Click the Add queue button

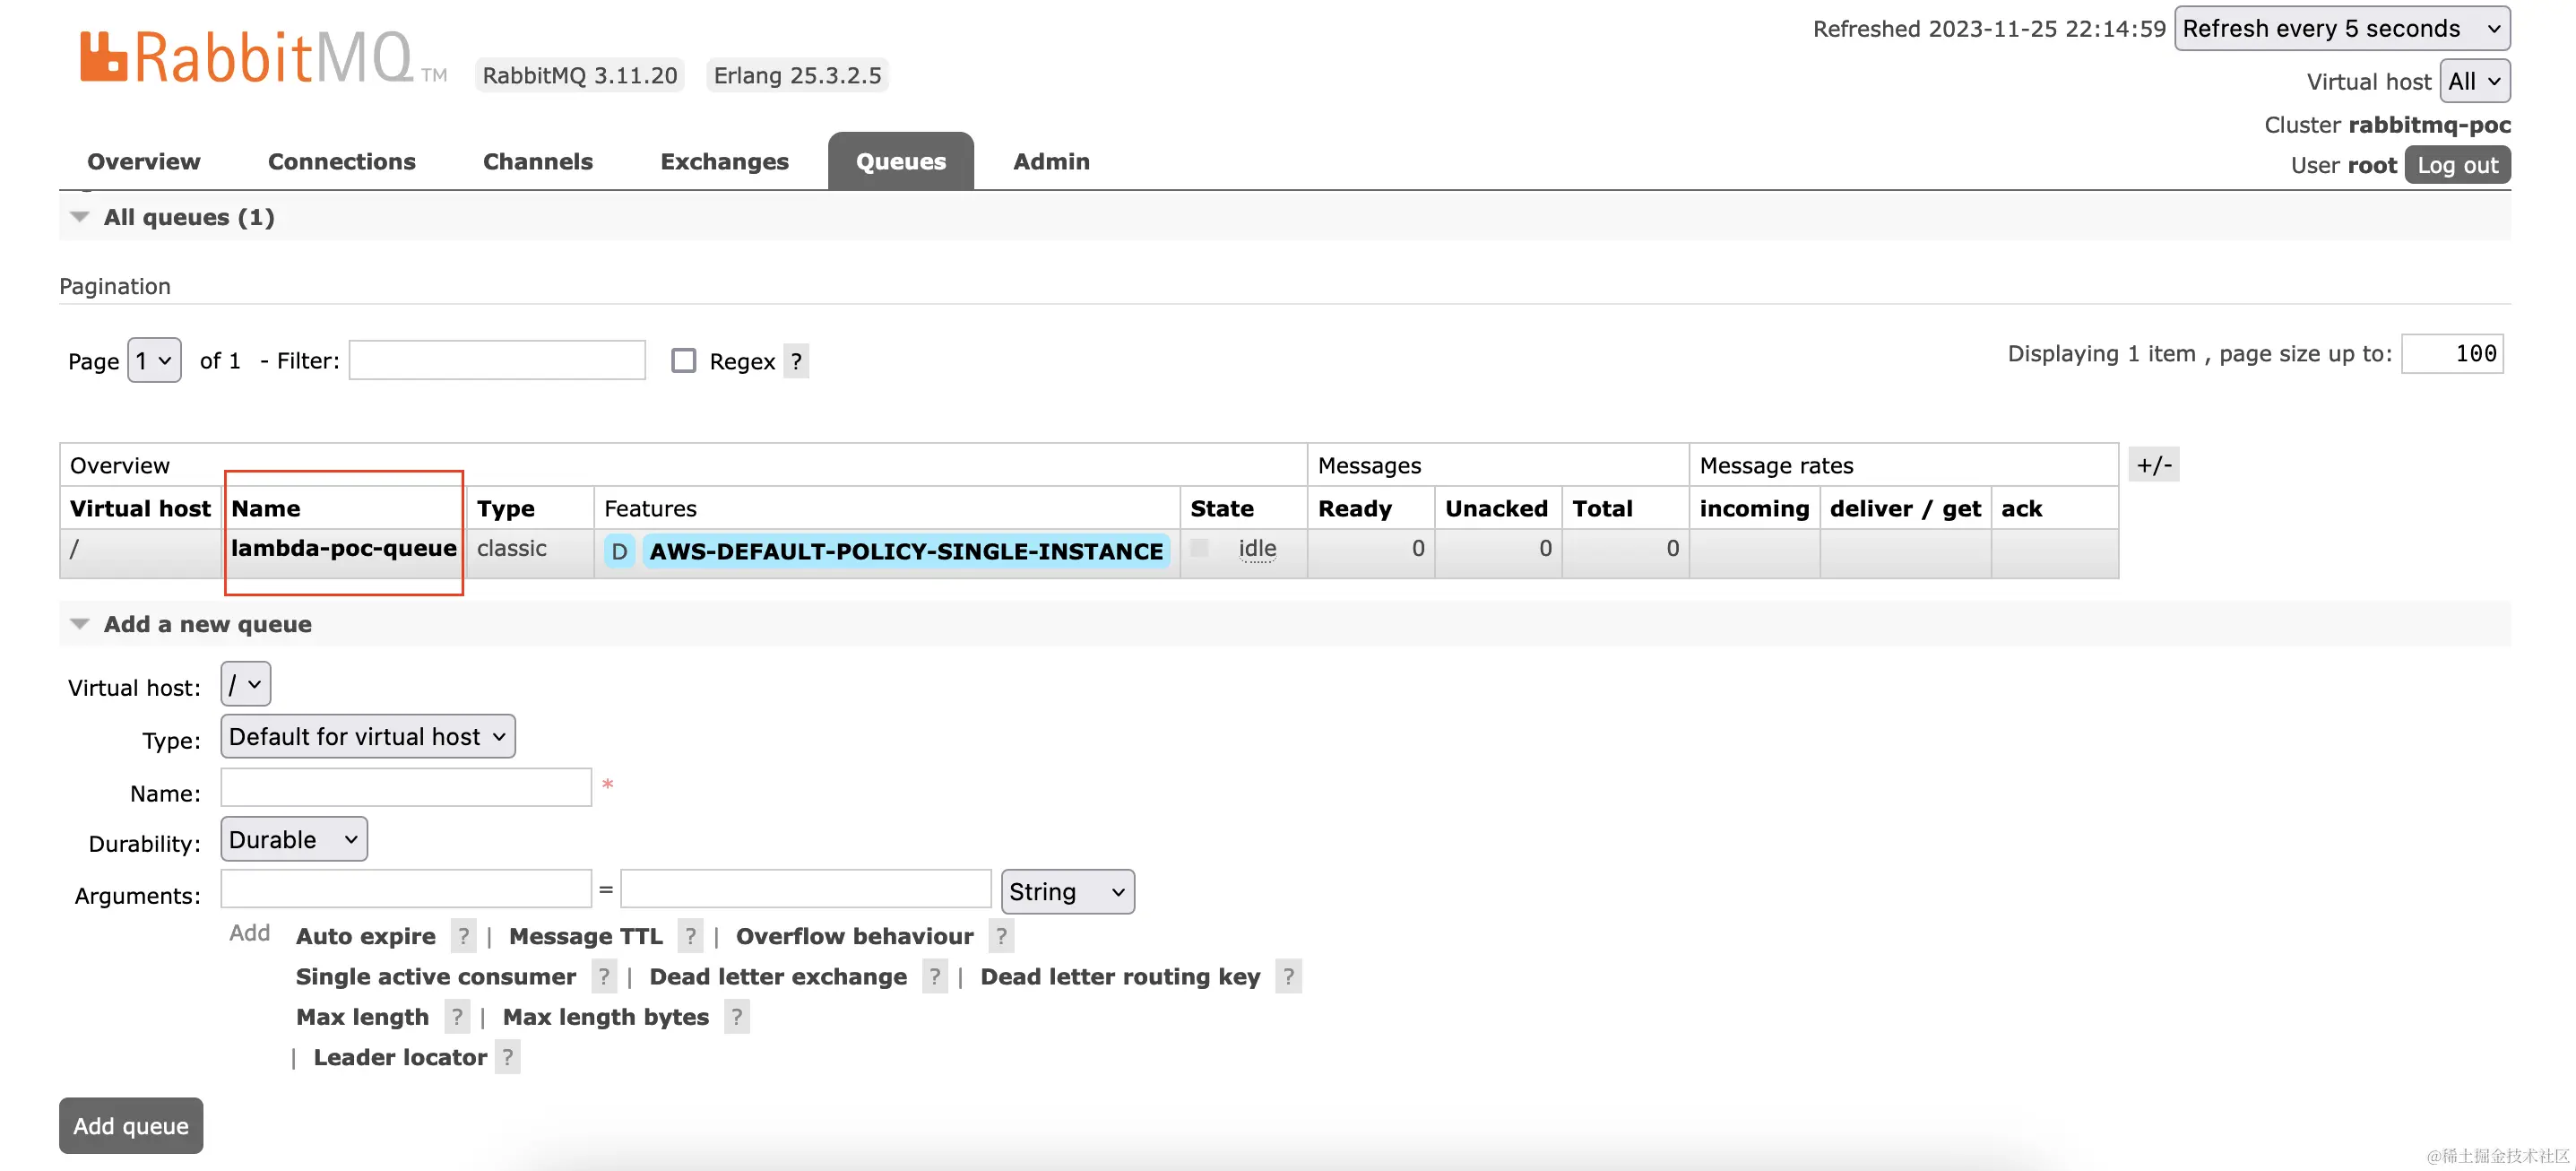pos(131,1125)
